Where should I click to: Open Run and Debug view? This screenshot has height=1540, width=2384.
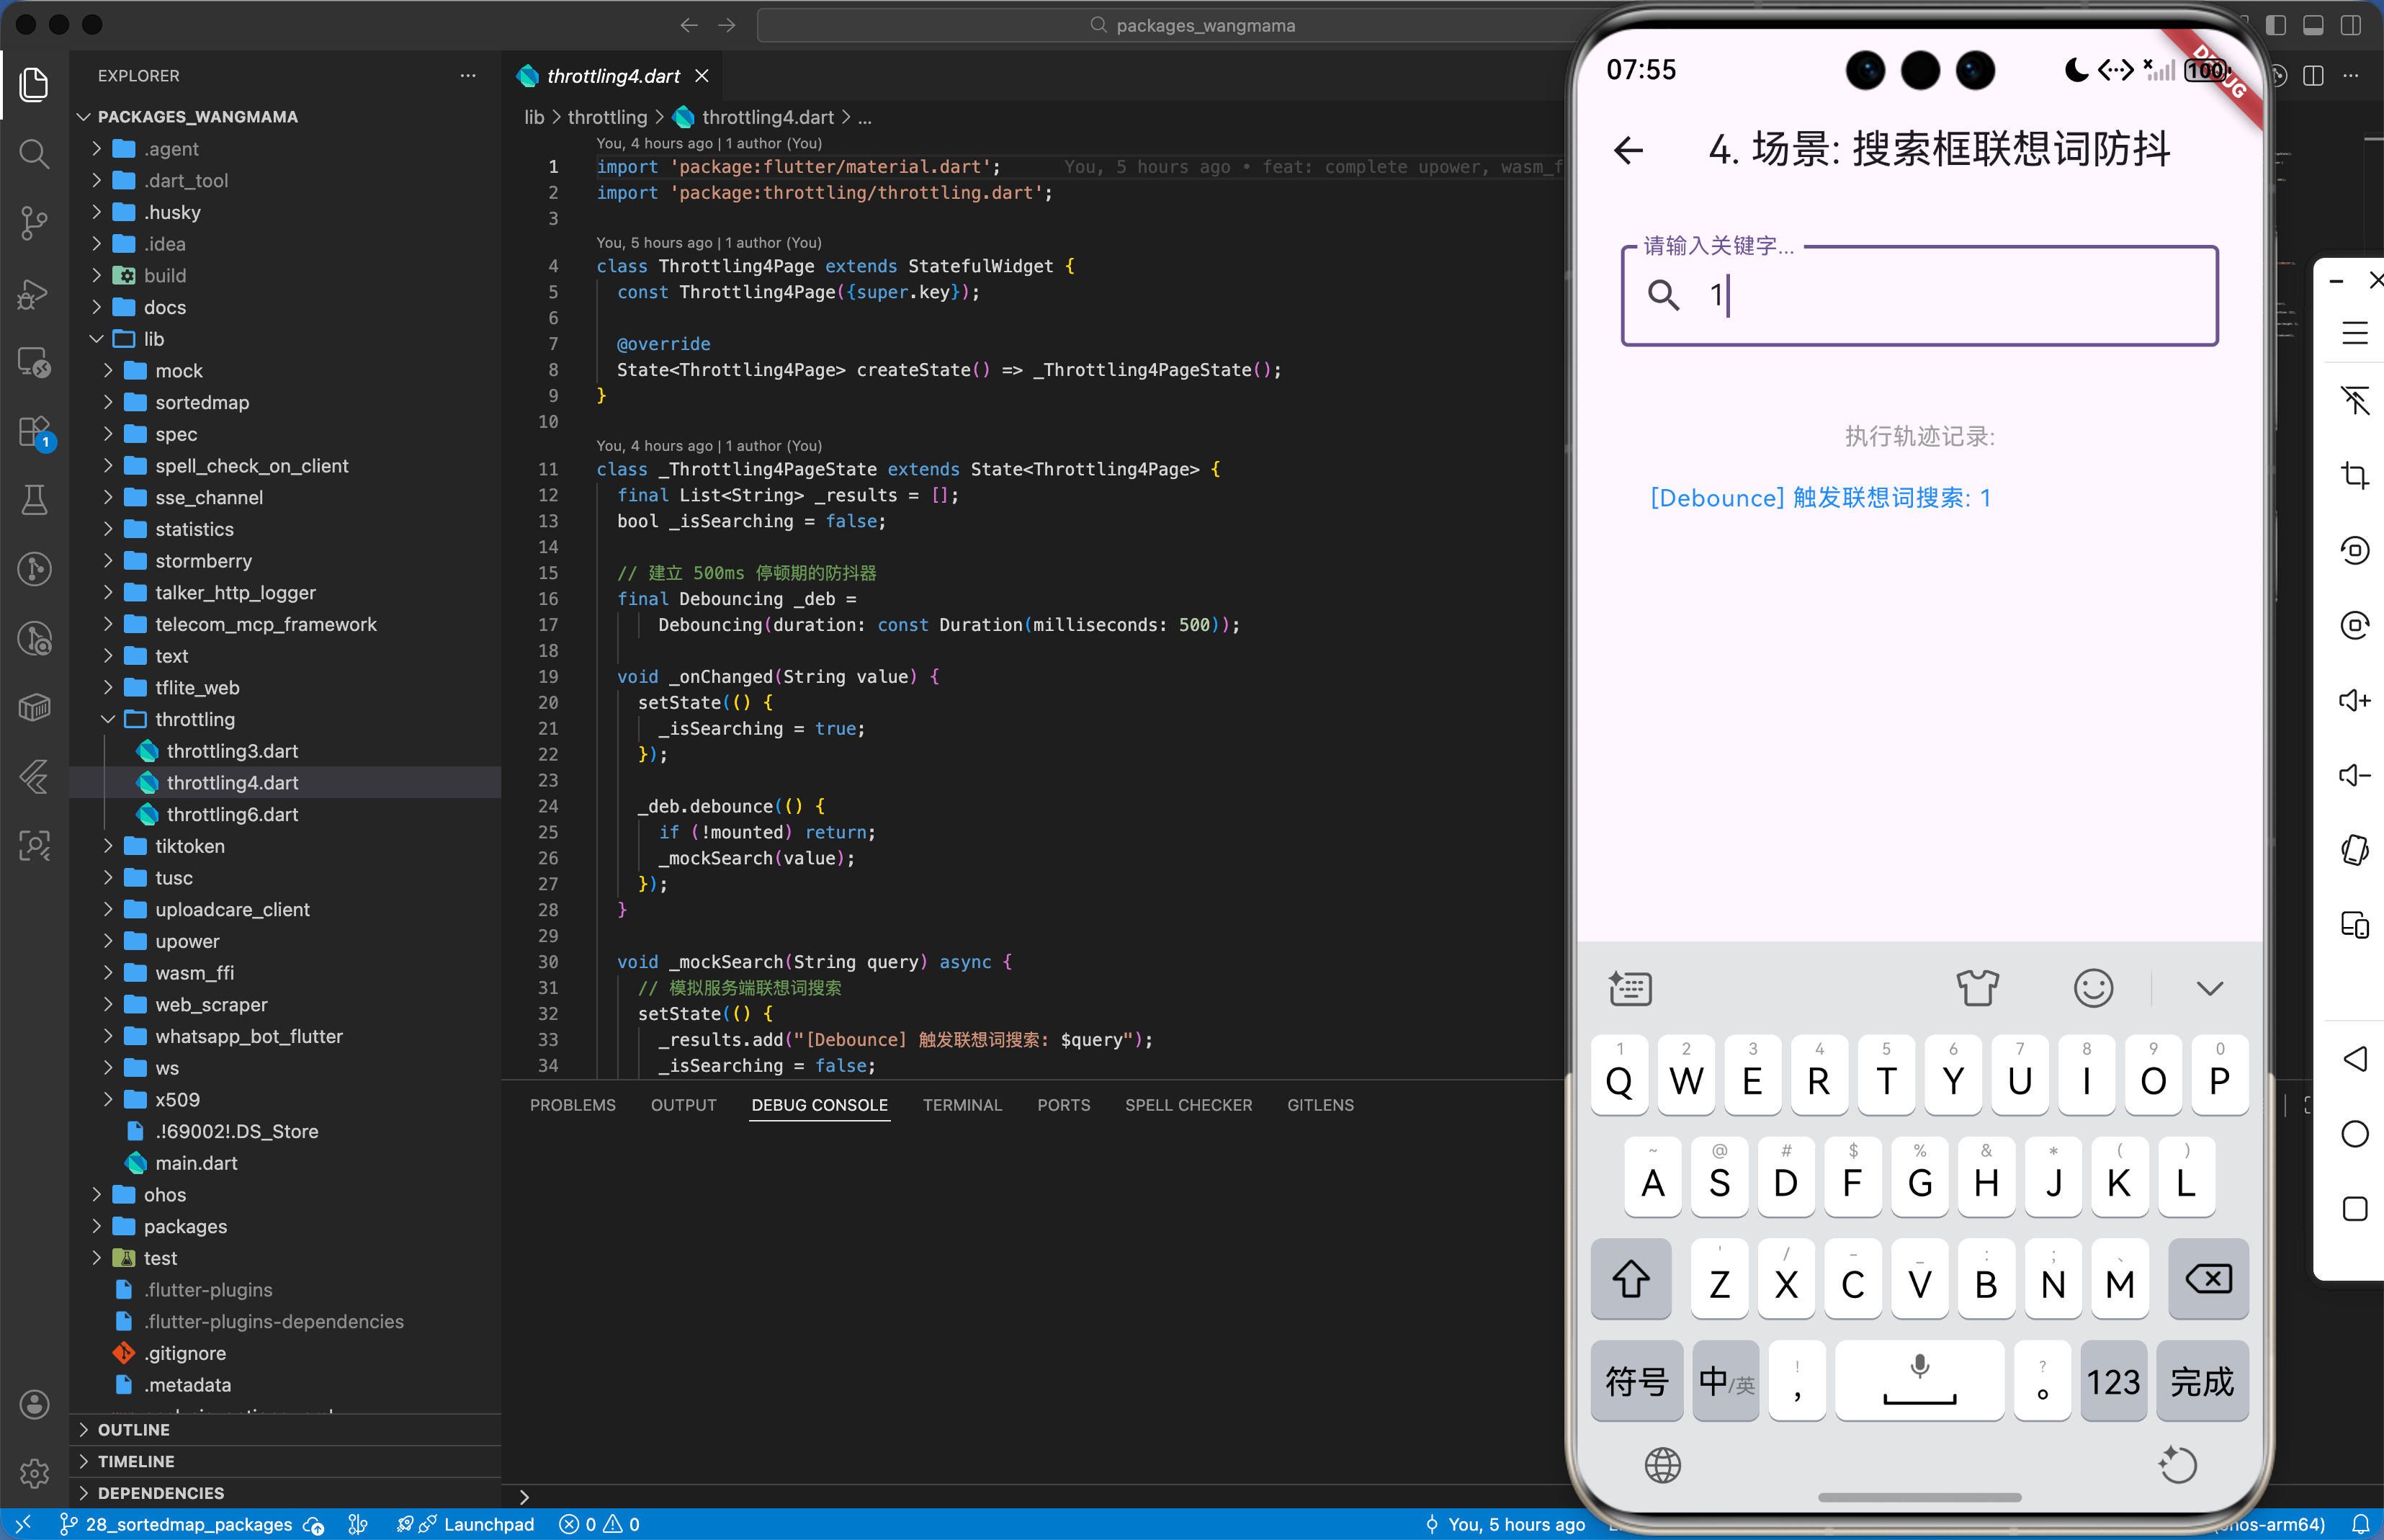coord(34,293)
